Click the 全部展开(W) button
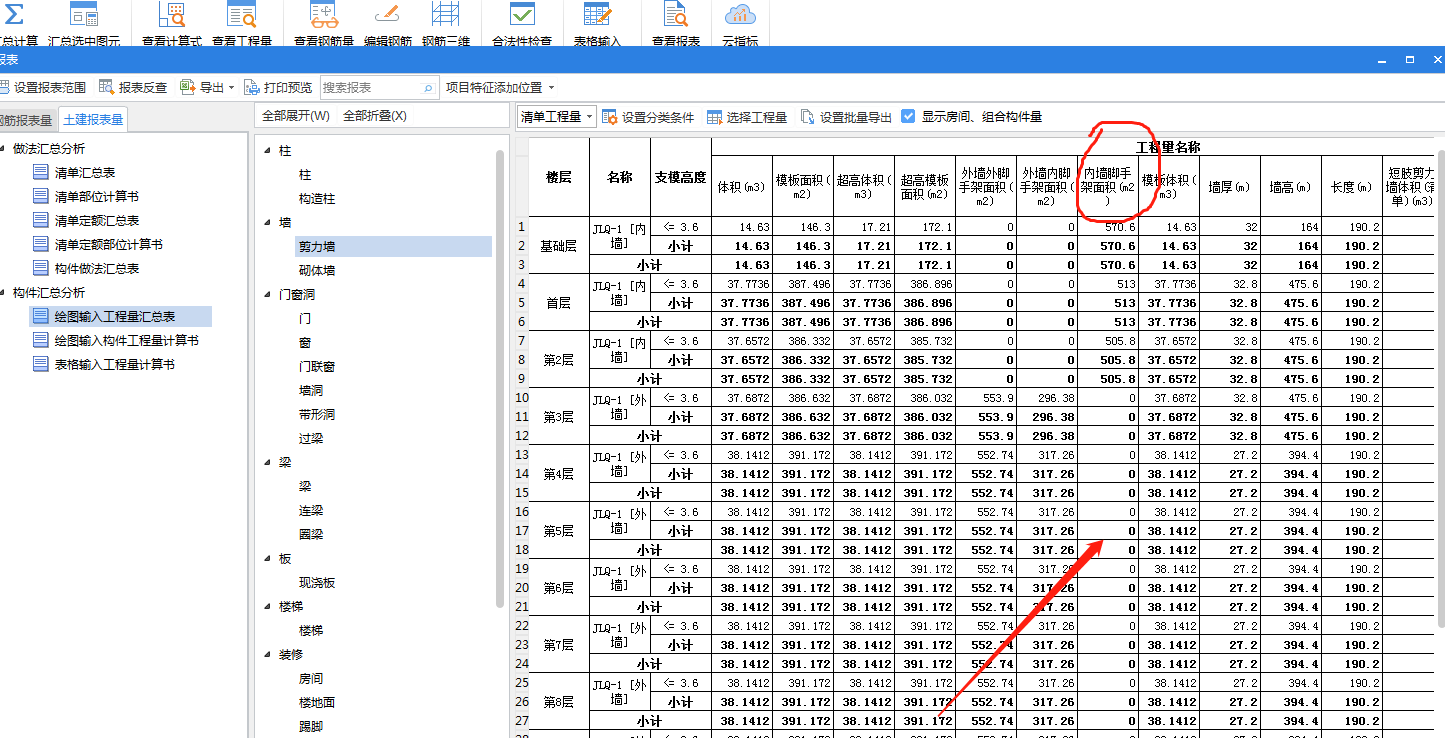The height and width of the screenshot is (738, 1445). pyautogui.click(x=296, y=116)
